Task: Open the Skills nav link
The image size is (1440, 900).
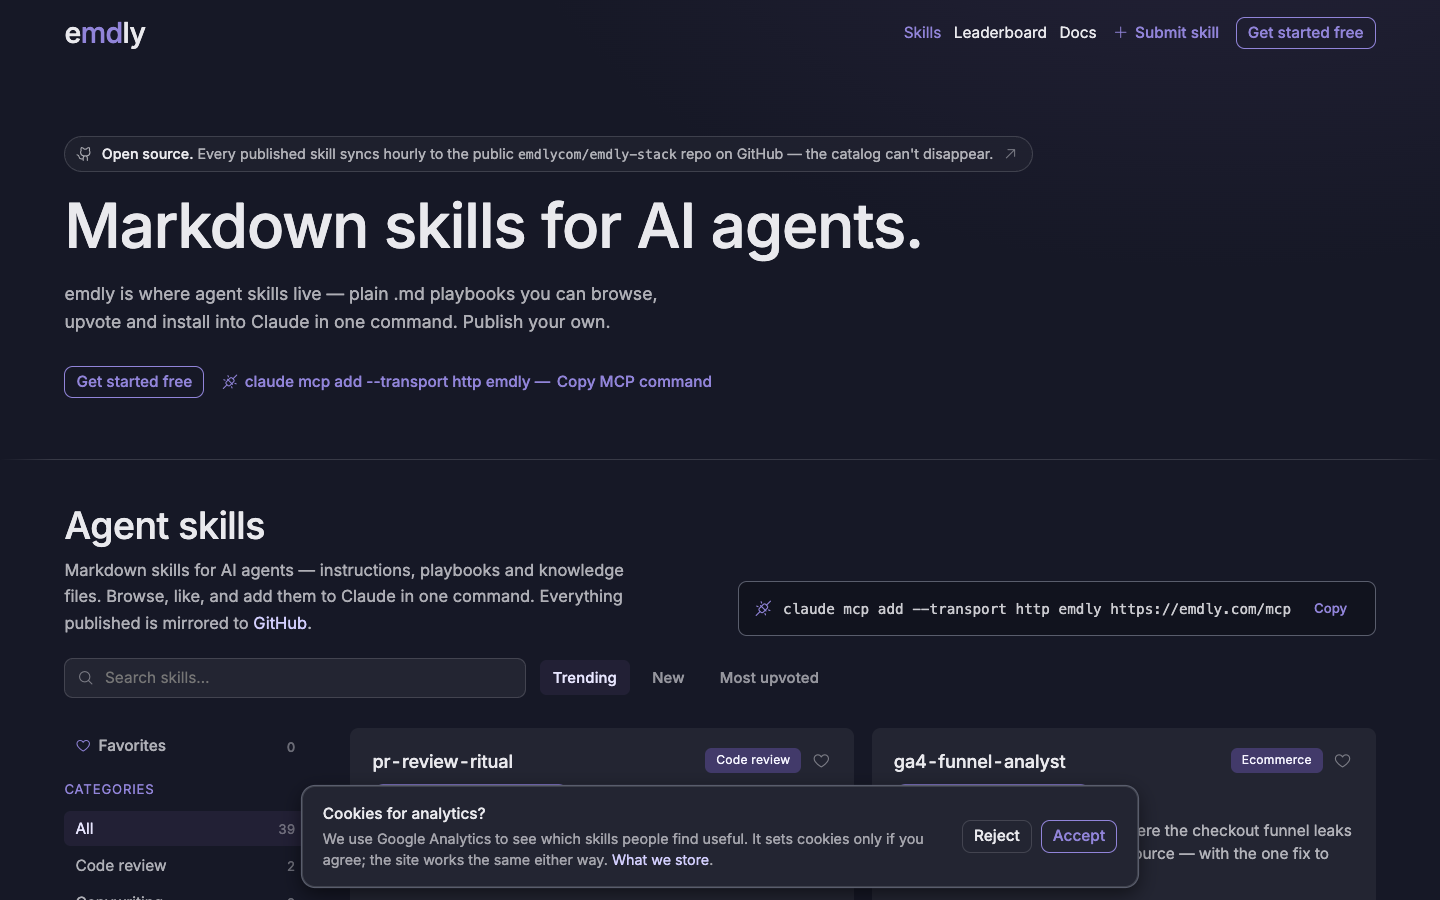Action: click(922, 33)
